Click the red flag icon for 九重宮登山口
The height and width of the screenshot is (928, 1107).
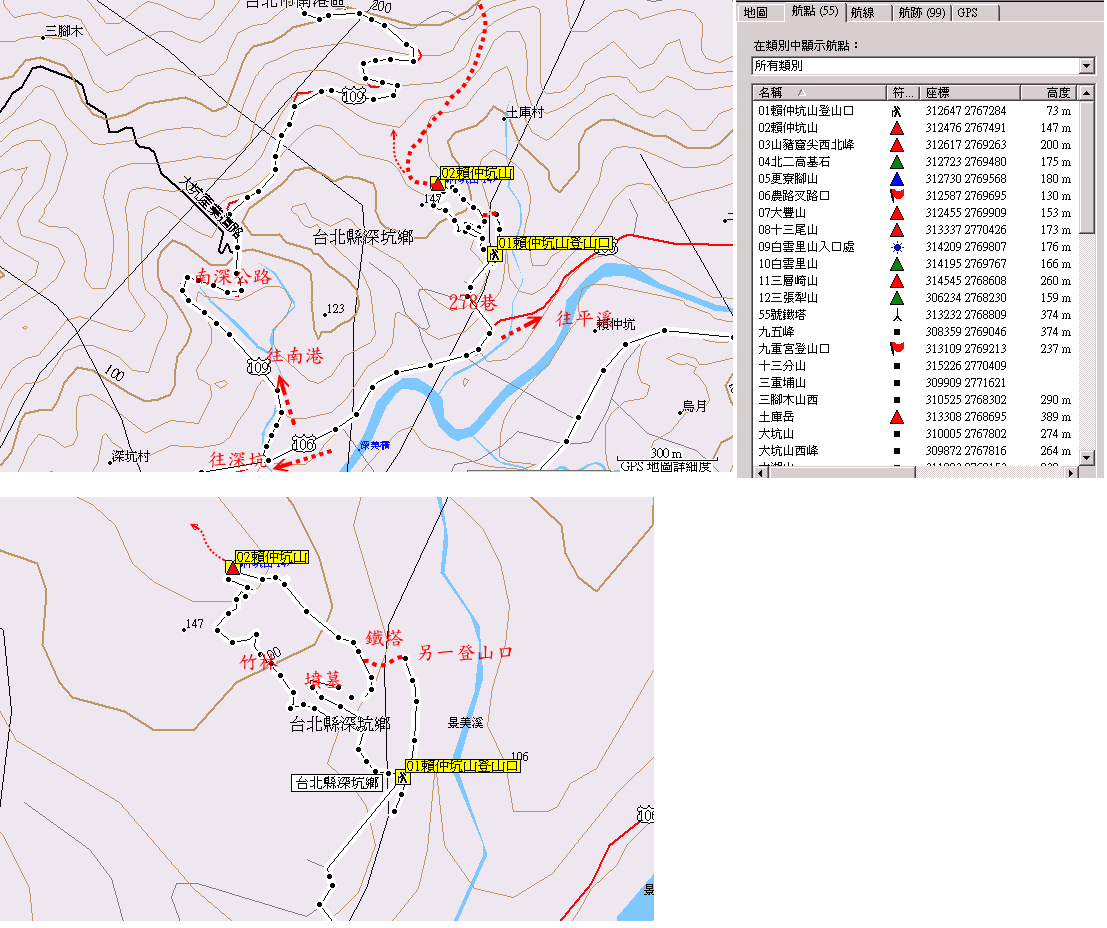897,348
